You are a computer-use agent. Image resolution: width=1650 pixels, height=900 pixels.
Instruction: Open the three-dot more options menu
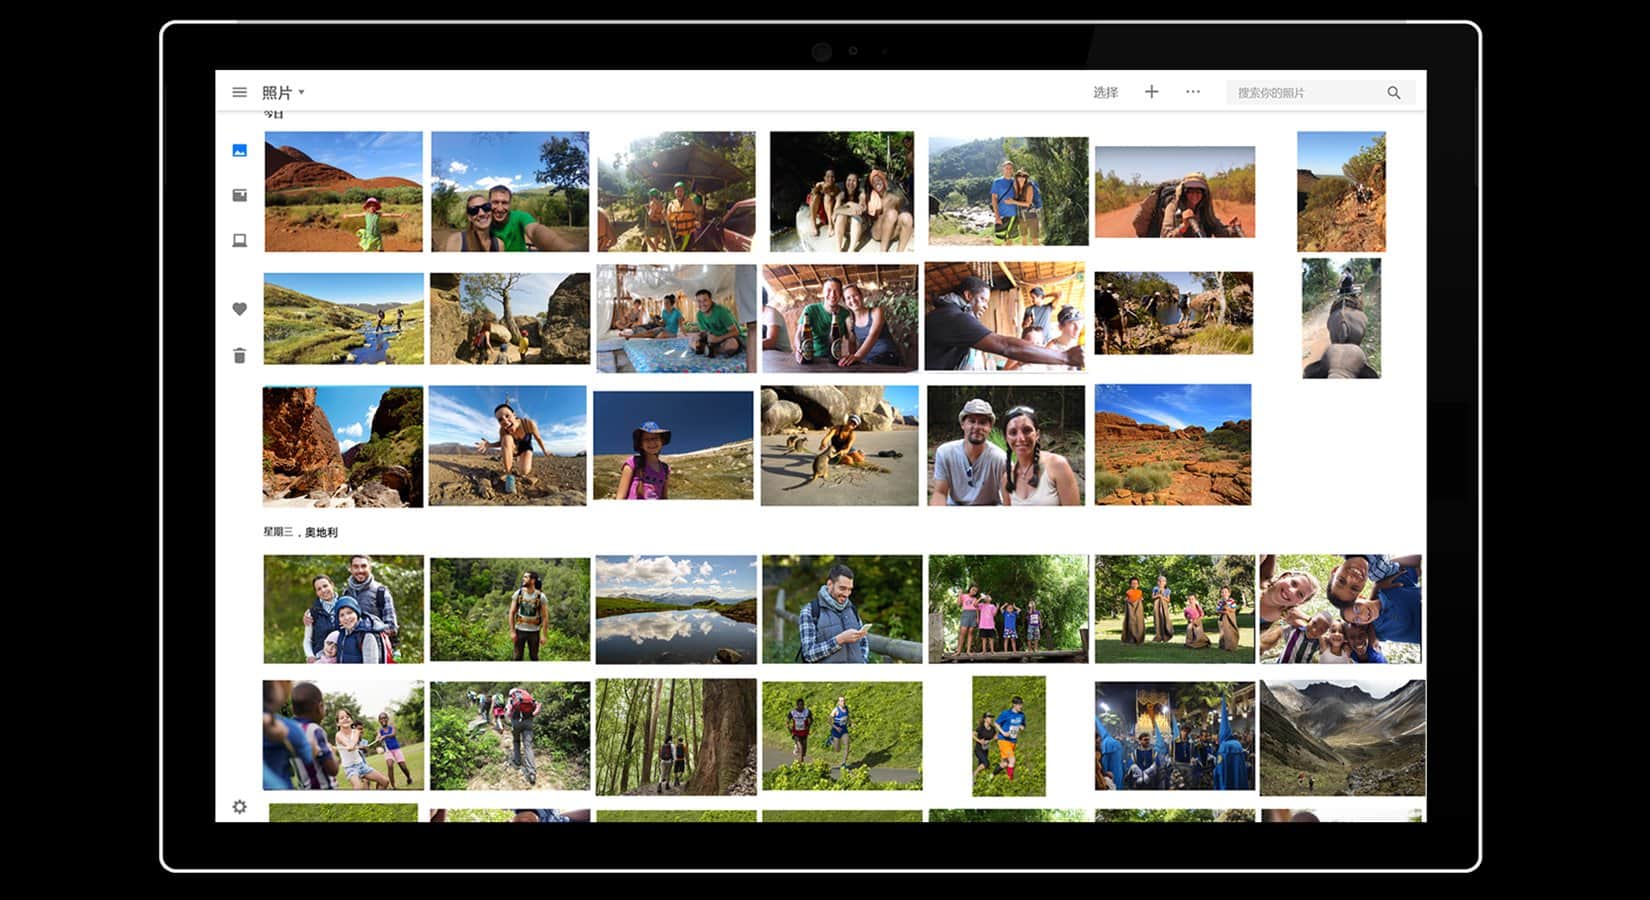[1192, 92]
